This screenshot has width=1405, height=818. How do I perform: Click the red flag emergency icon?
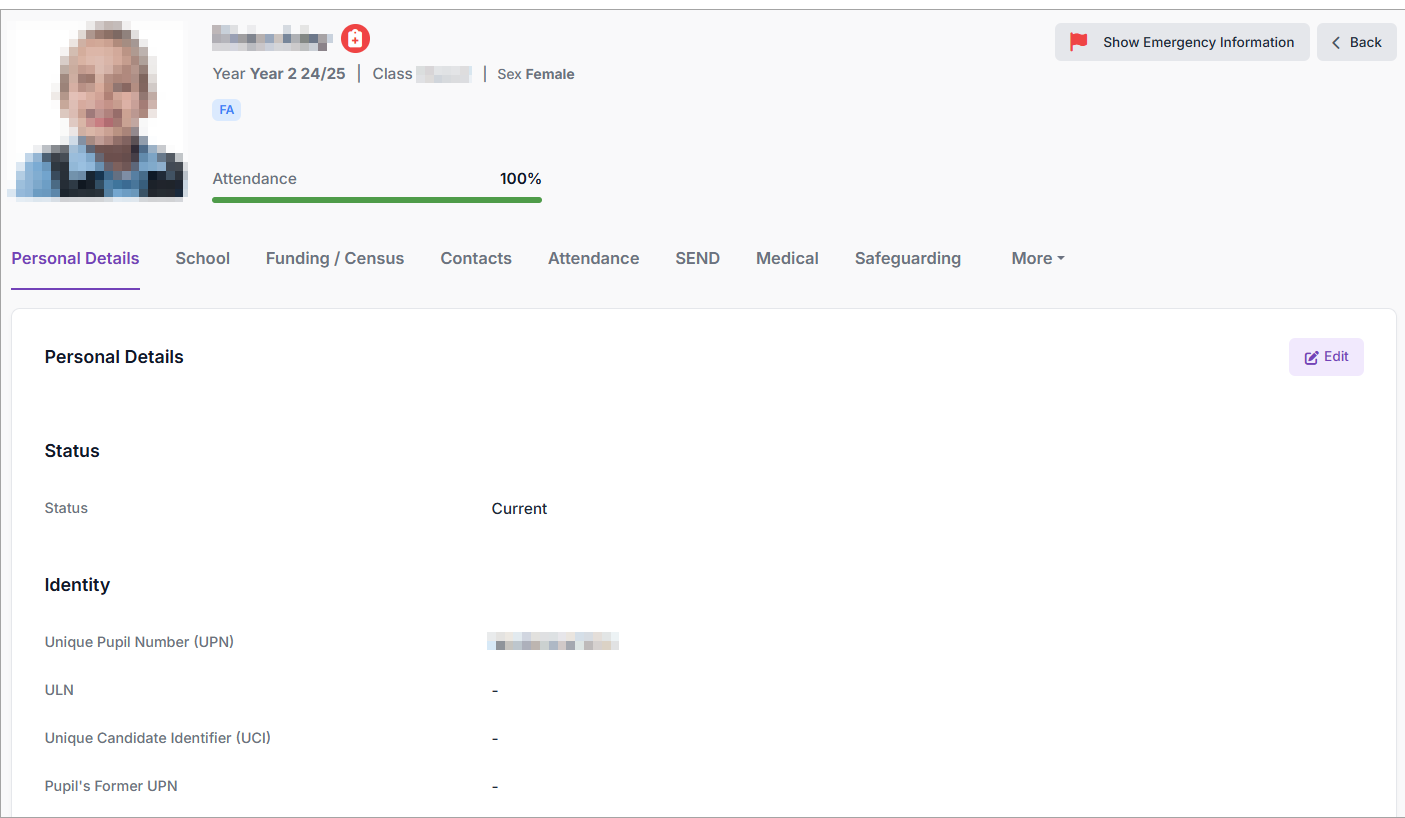(x=1078, y=42)
